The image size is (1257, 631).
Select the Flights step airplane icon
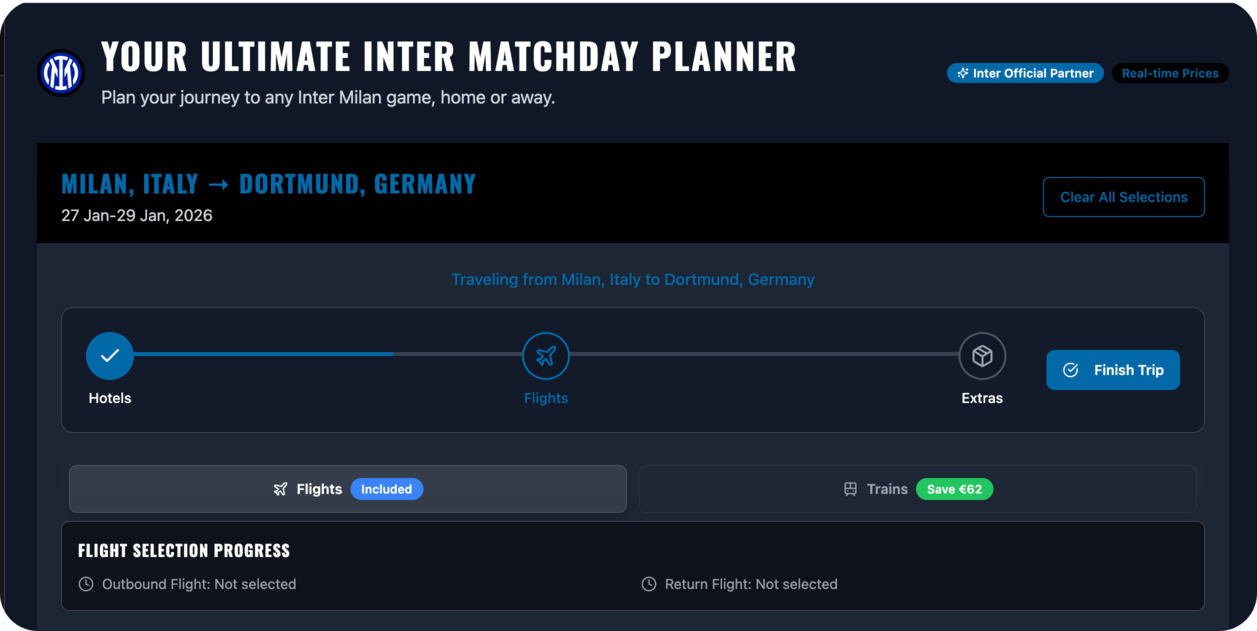(x=546, y=356)
